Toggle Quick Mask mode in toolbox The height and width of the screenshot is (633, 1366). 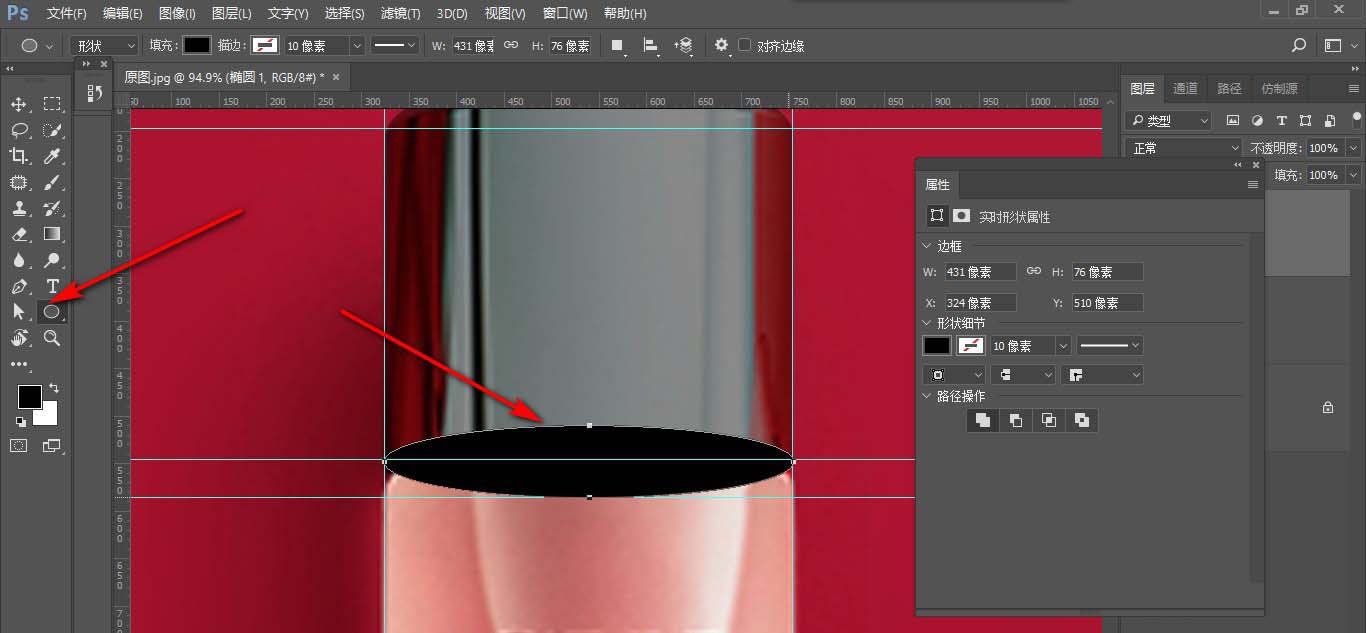18,445
